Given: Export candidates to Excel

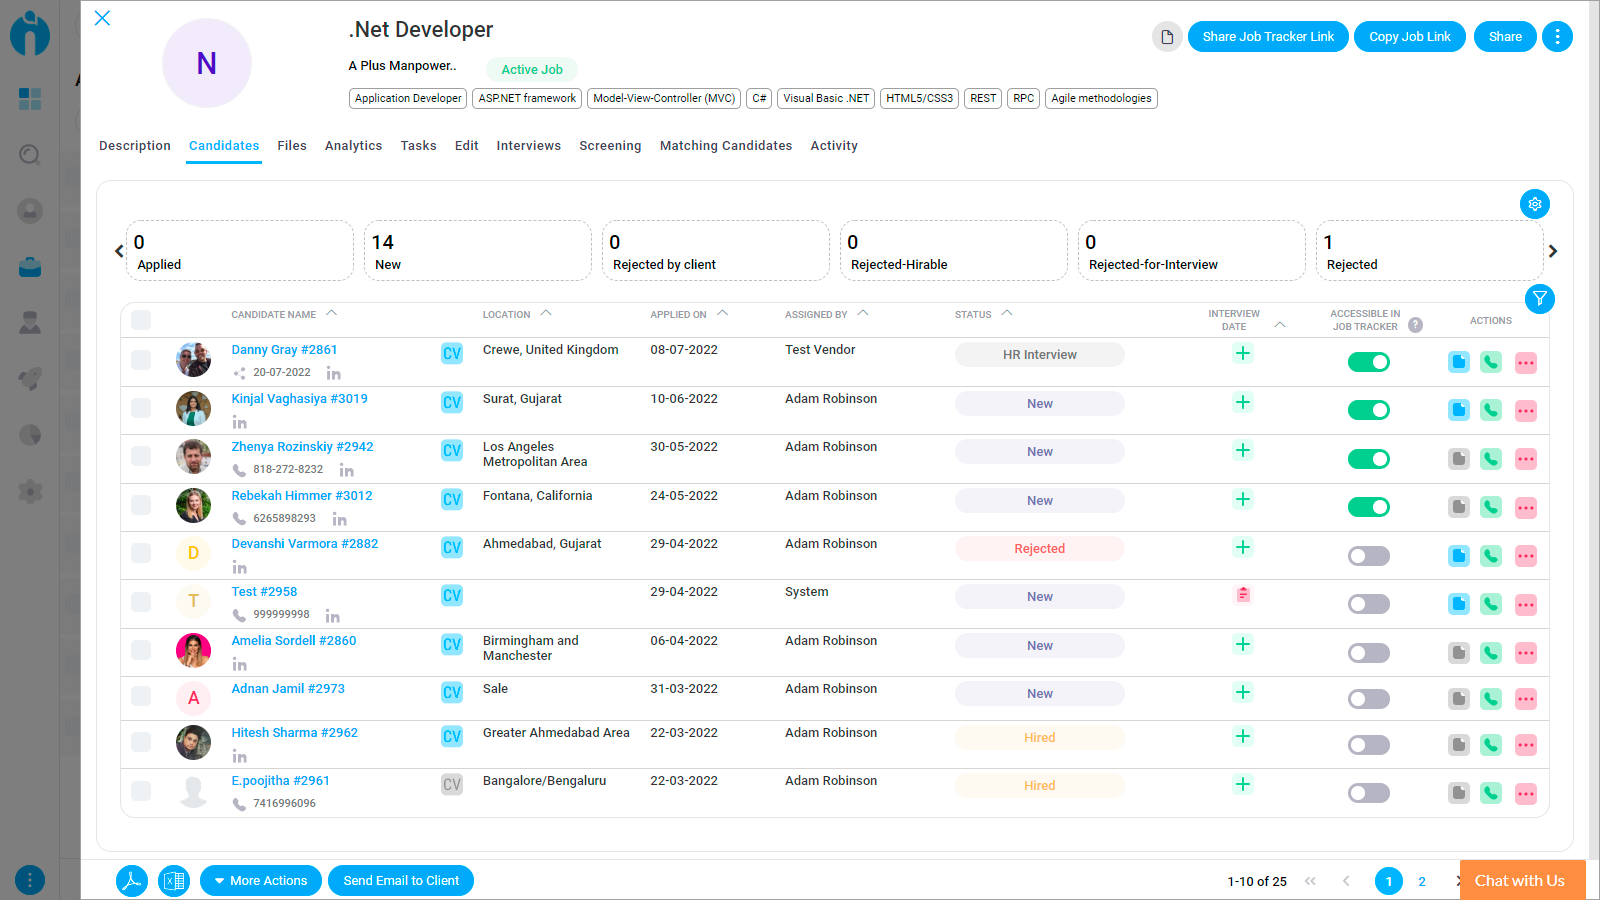Looking at the screenshot, I should [174, 881].
